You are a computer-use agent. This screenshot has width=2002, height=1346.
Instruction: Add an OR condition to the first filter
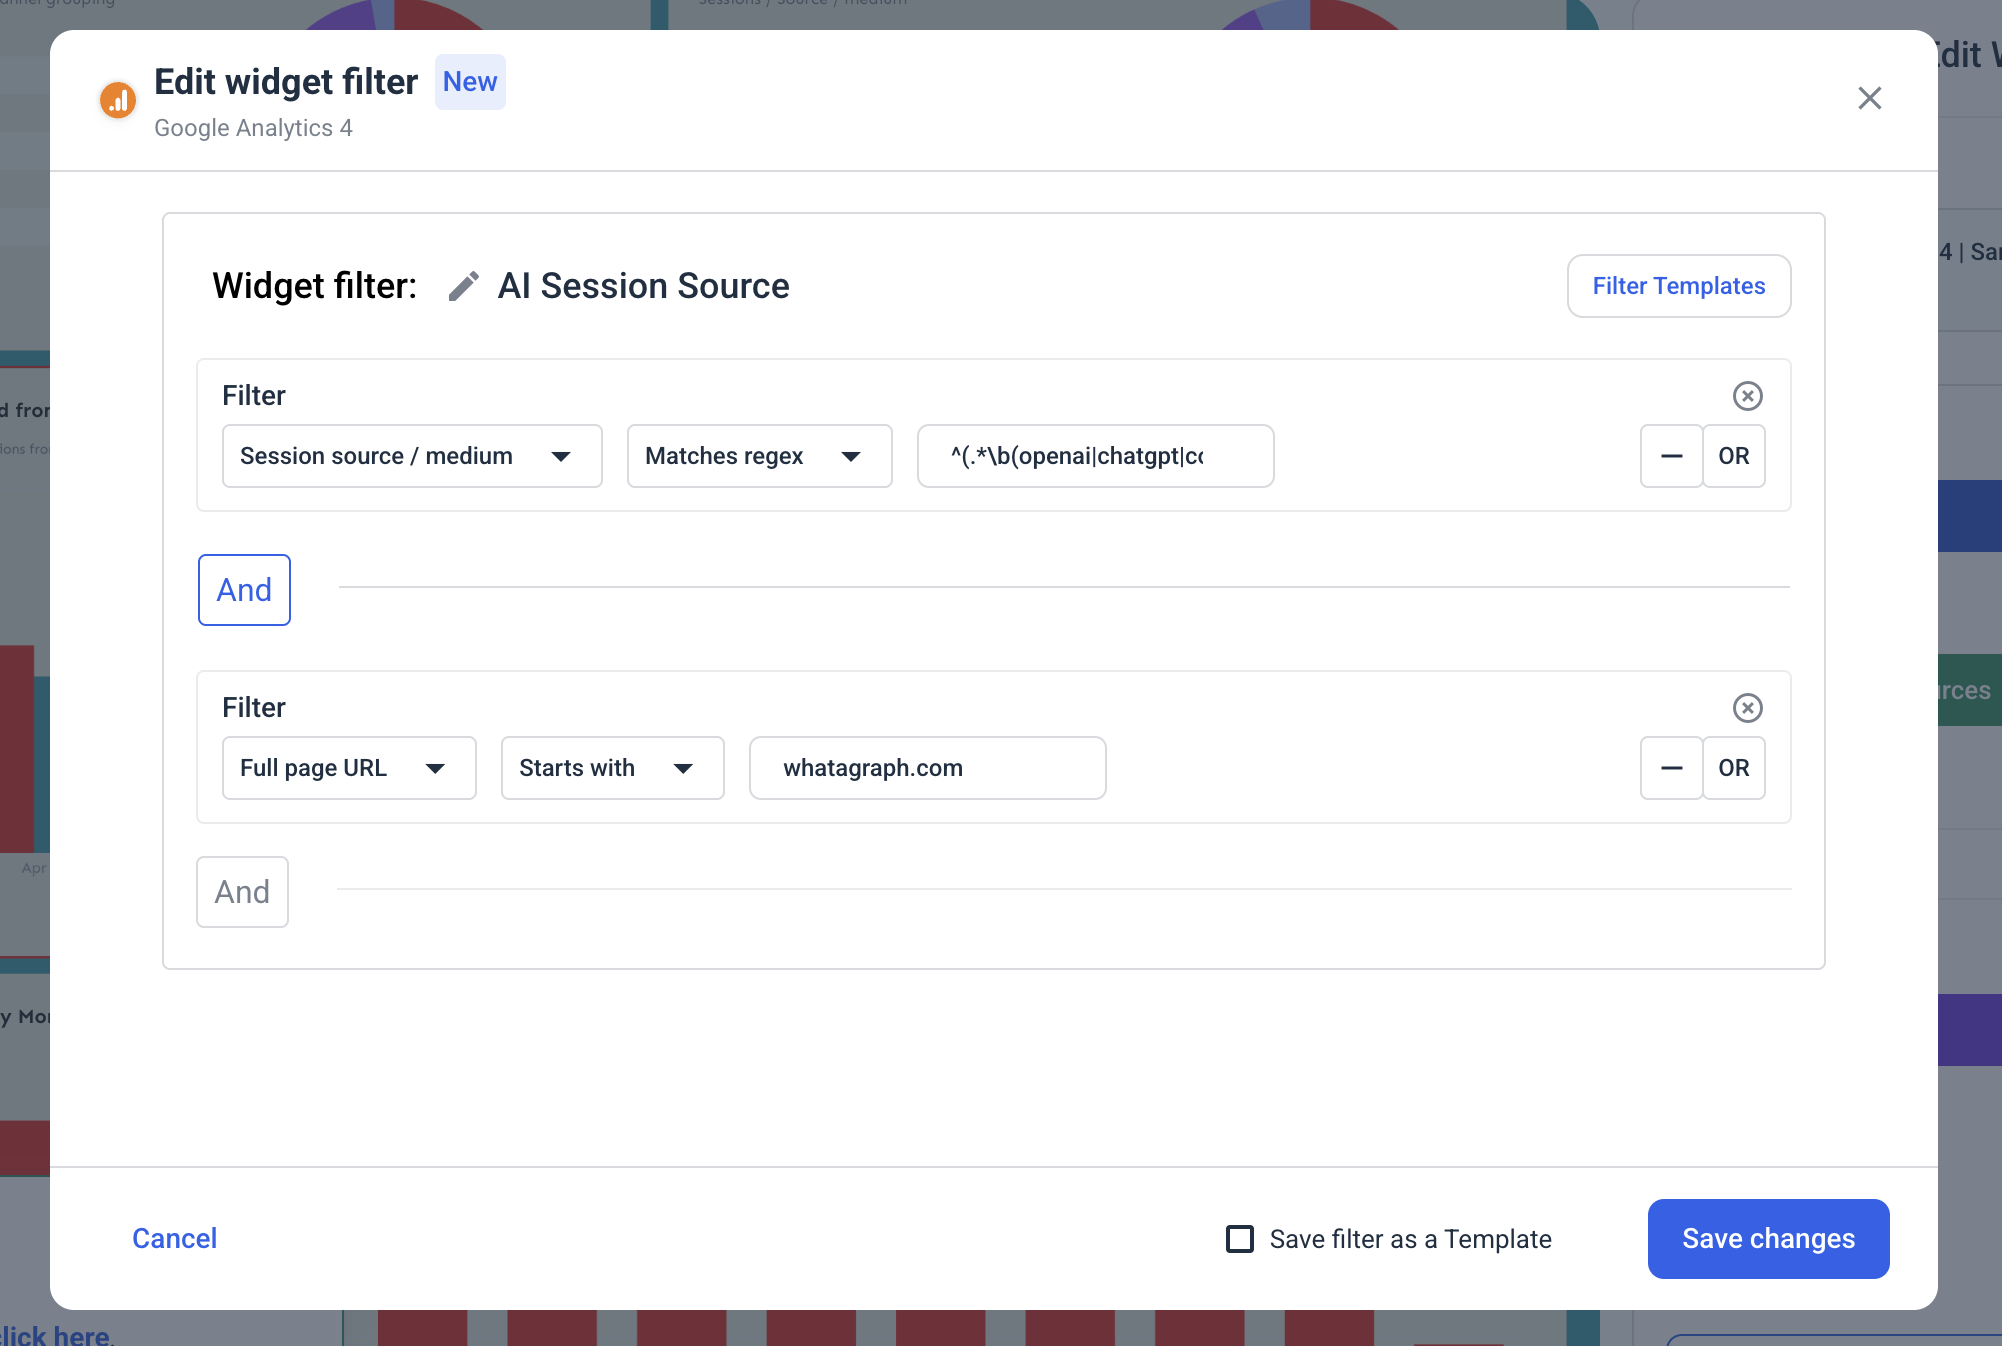1734,456
